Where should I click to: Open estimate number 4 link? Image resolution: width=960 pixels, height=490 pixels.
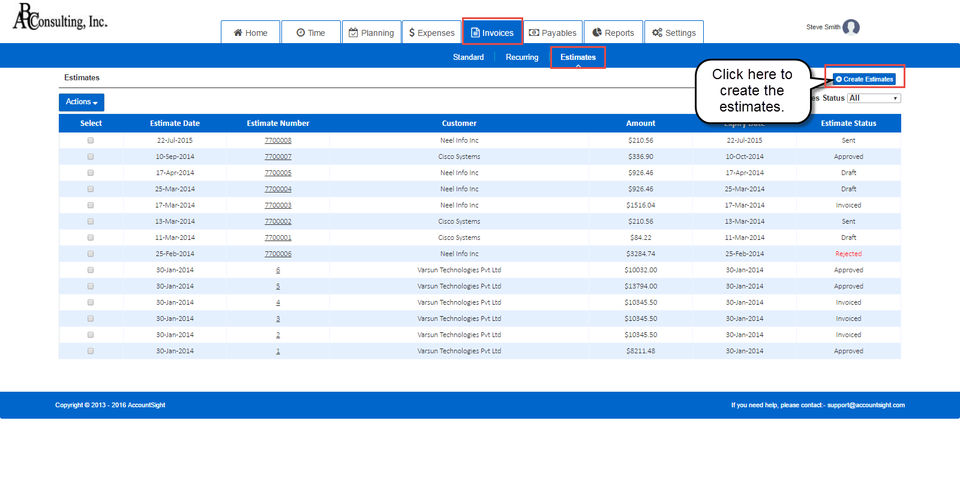278,303
